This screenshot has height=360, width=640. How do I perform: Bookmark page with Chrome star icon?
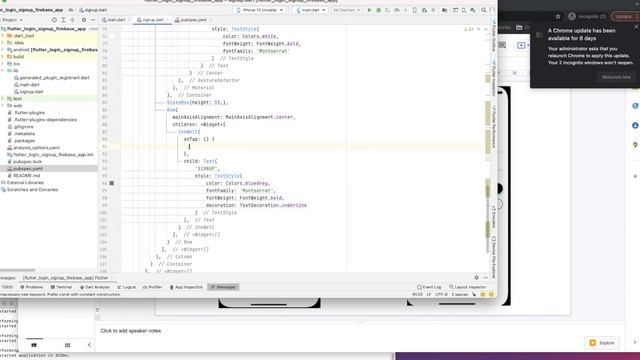(x=558, y=16)
